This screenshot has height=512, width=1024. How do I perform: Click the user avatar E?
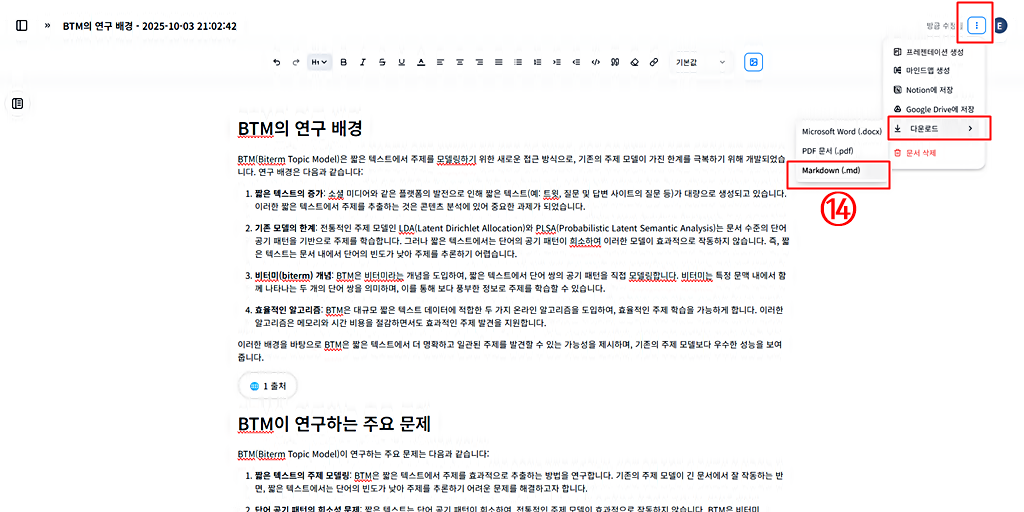1000,26
